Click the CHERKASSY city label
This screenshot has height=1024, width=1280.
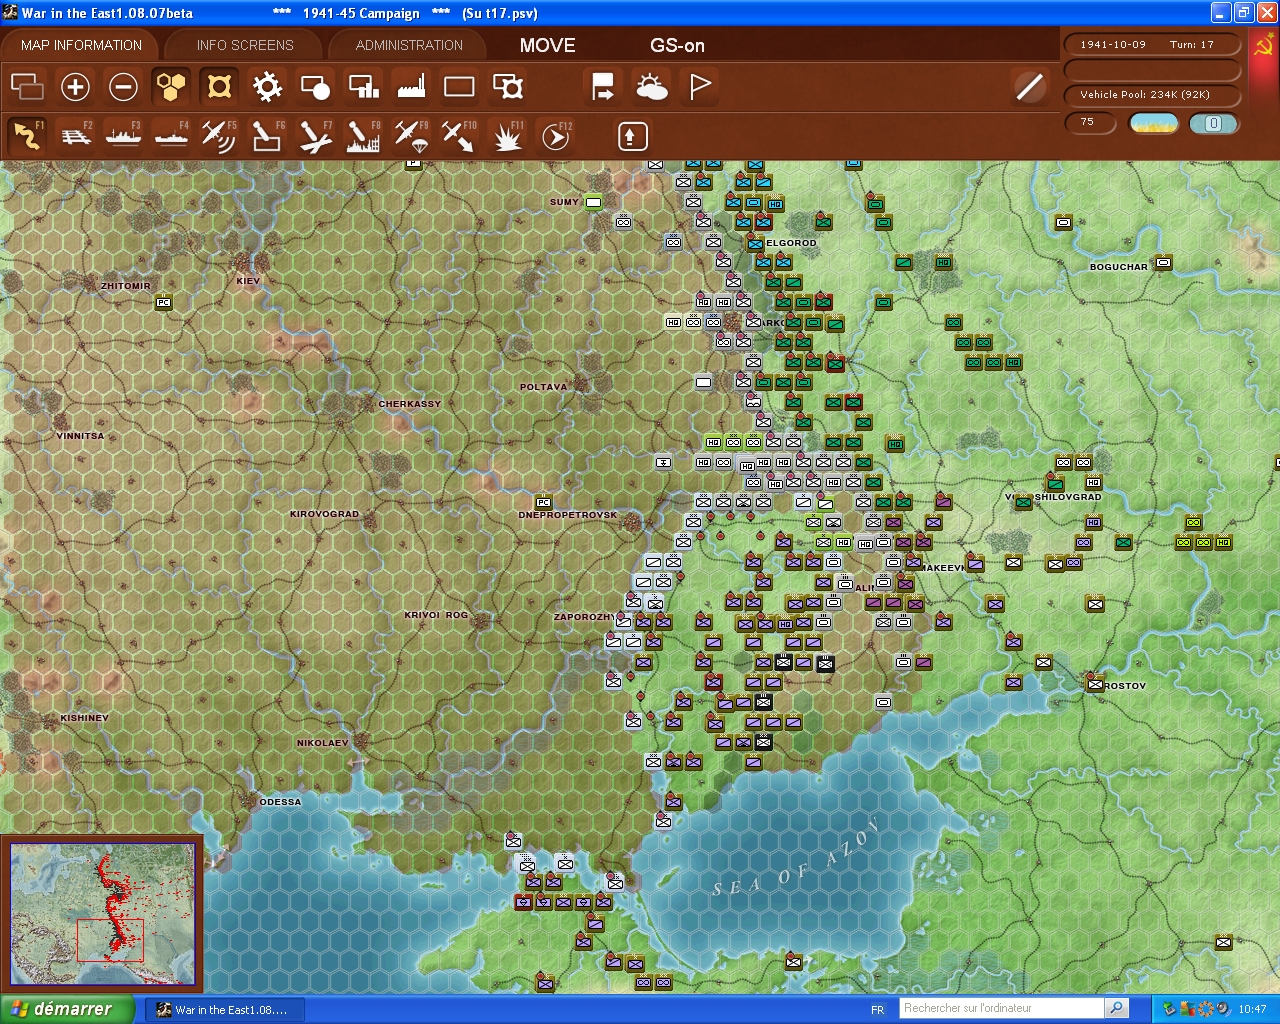pos(409,404)
